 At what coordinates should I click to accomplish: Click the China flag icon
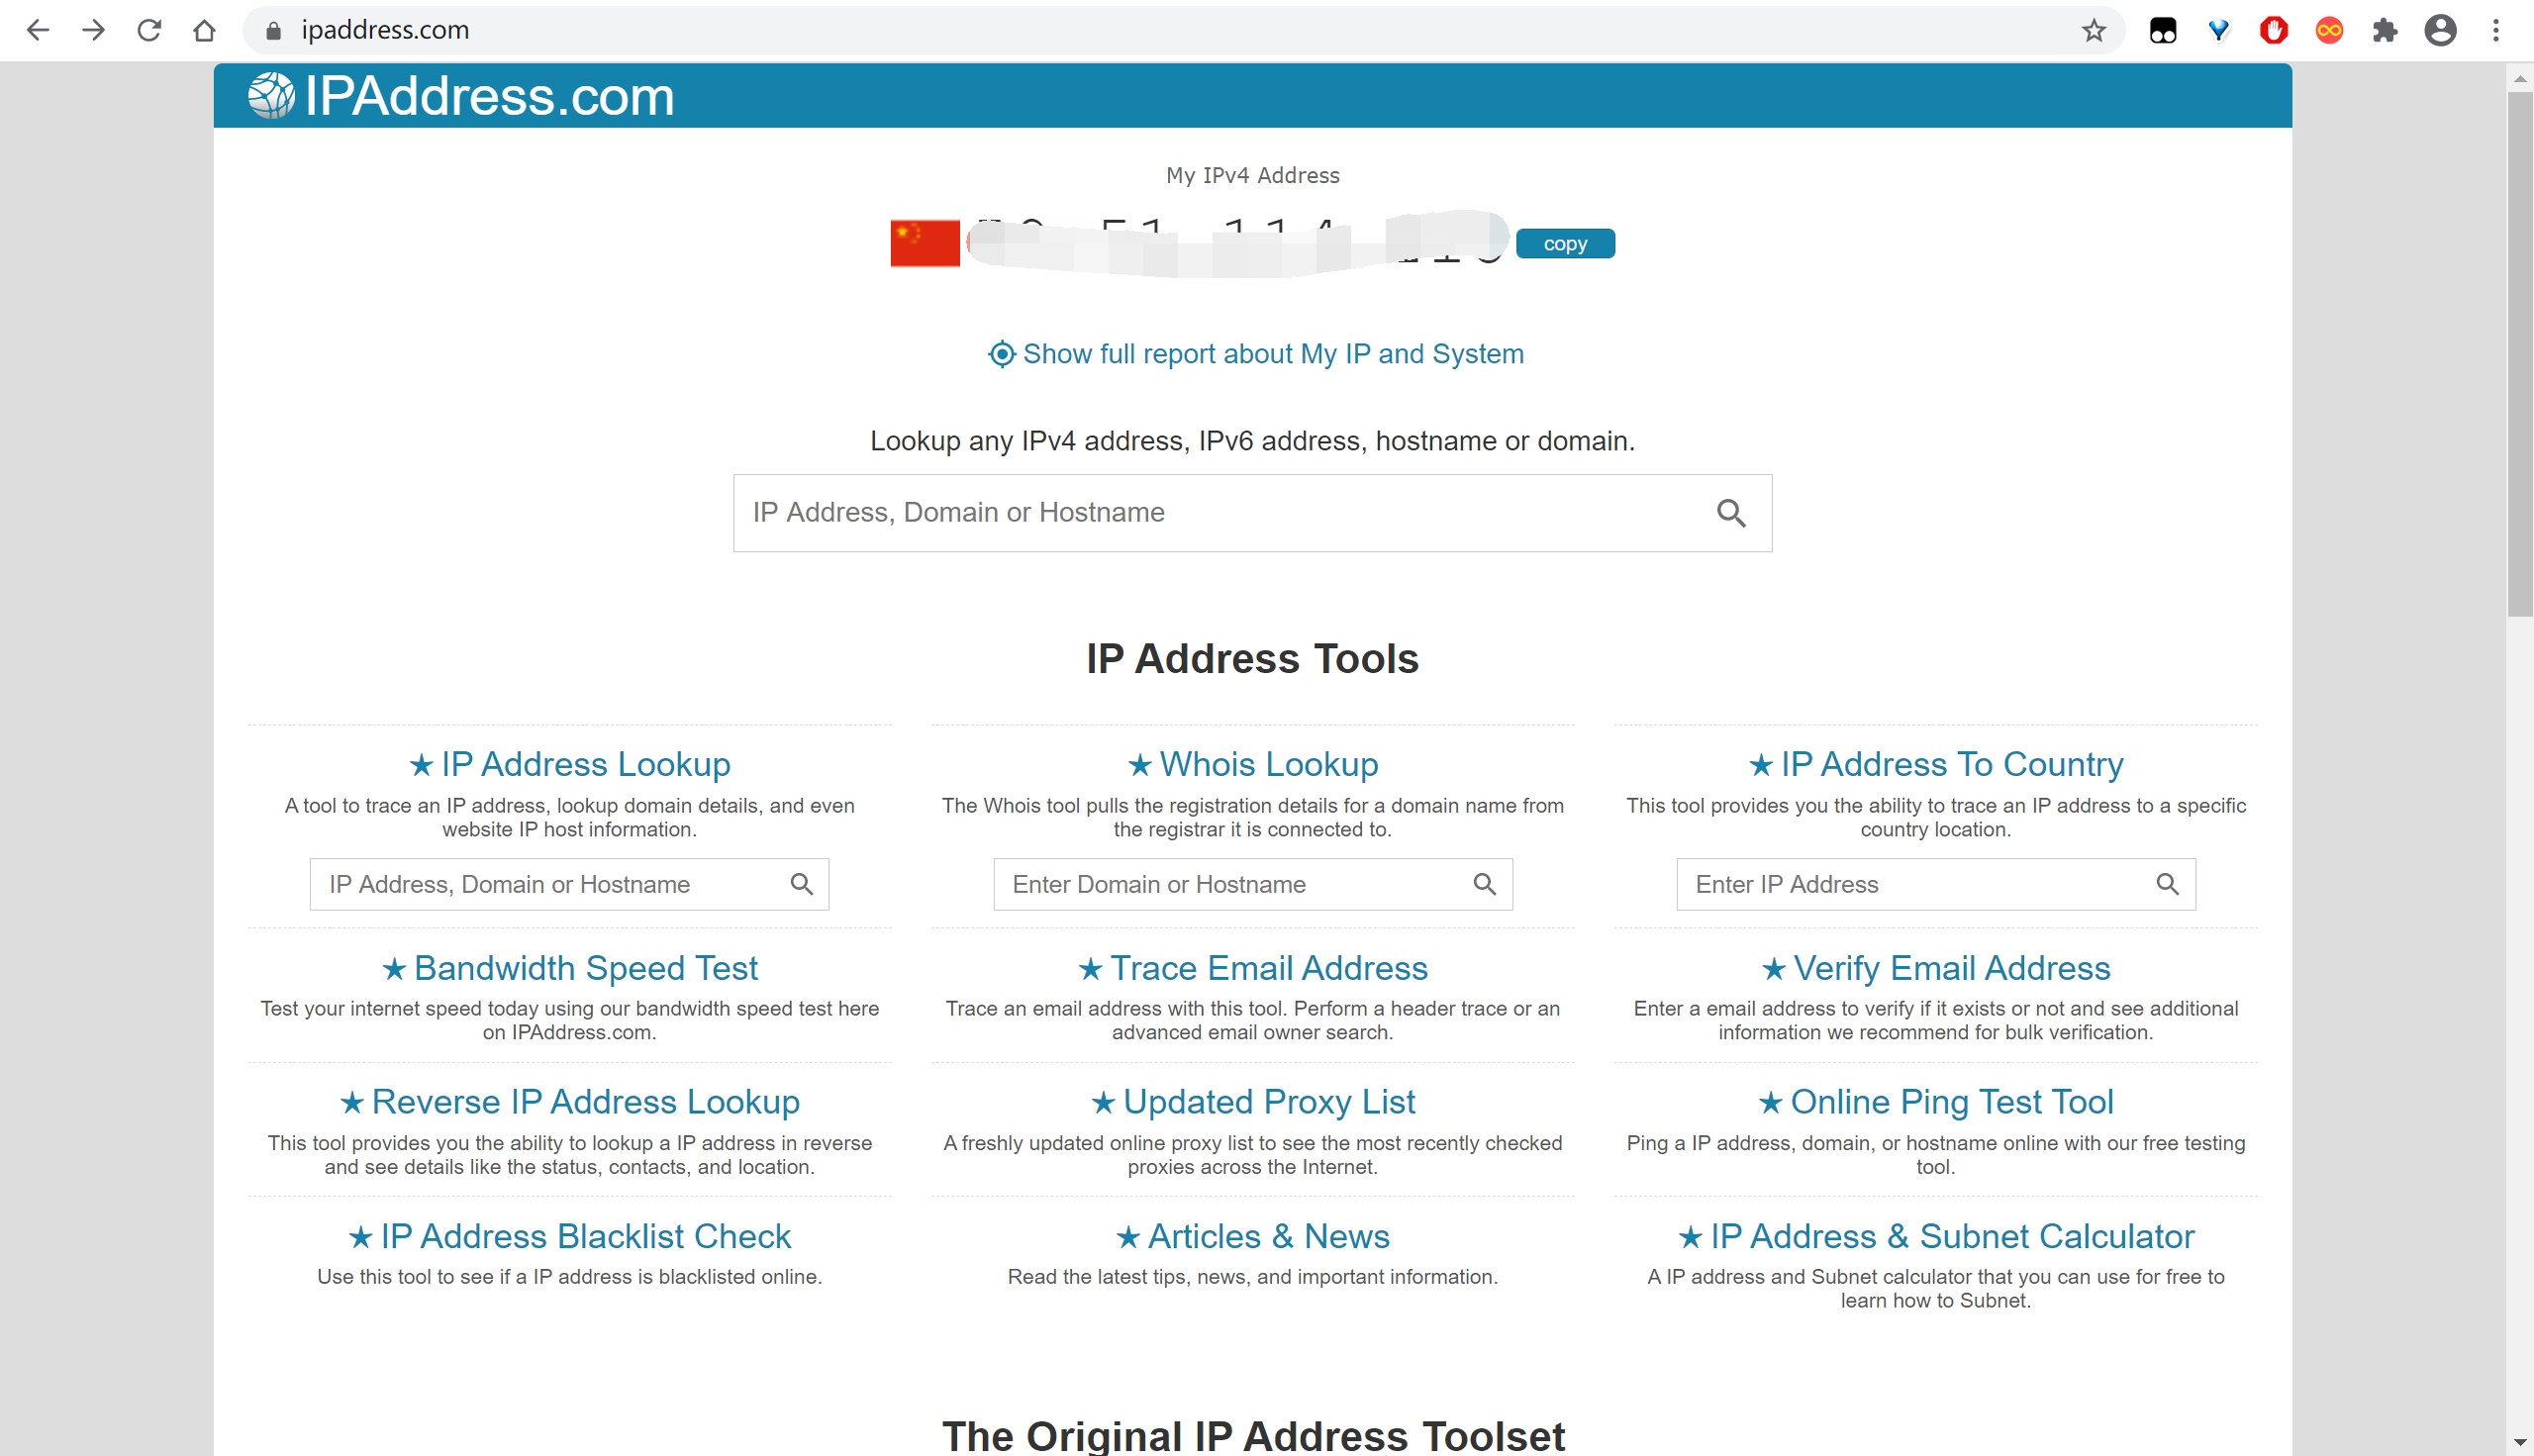pos(924,243)
